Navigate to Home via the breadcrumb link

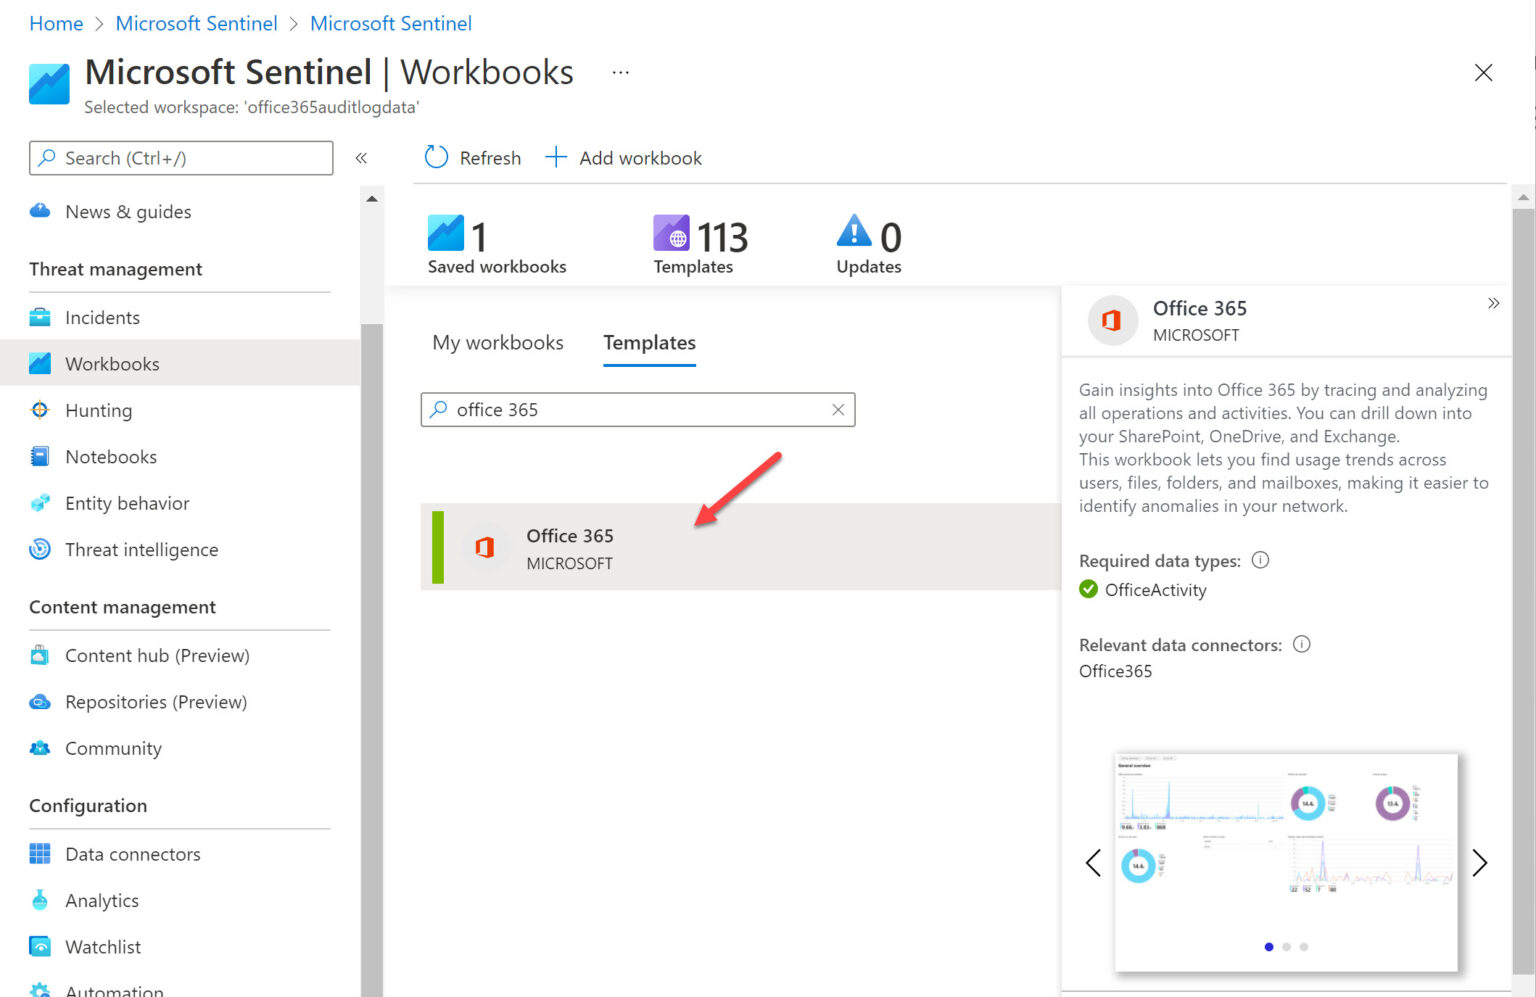[x=55, y=23]
